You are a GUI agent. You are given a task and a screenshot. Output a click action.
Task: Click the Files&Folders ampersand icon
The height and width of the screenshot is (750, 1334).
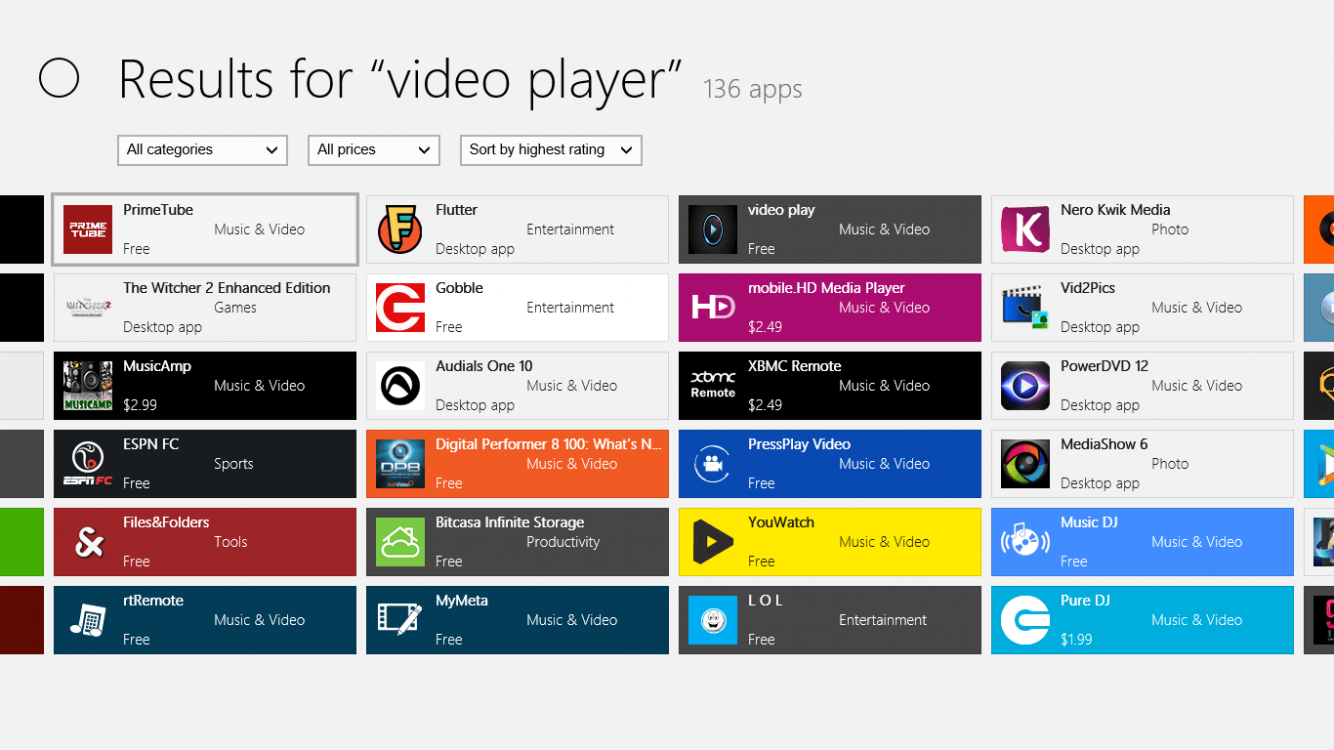click(x=88, y=542)
